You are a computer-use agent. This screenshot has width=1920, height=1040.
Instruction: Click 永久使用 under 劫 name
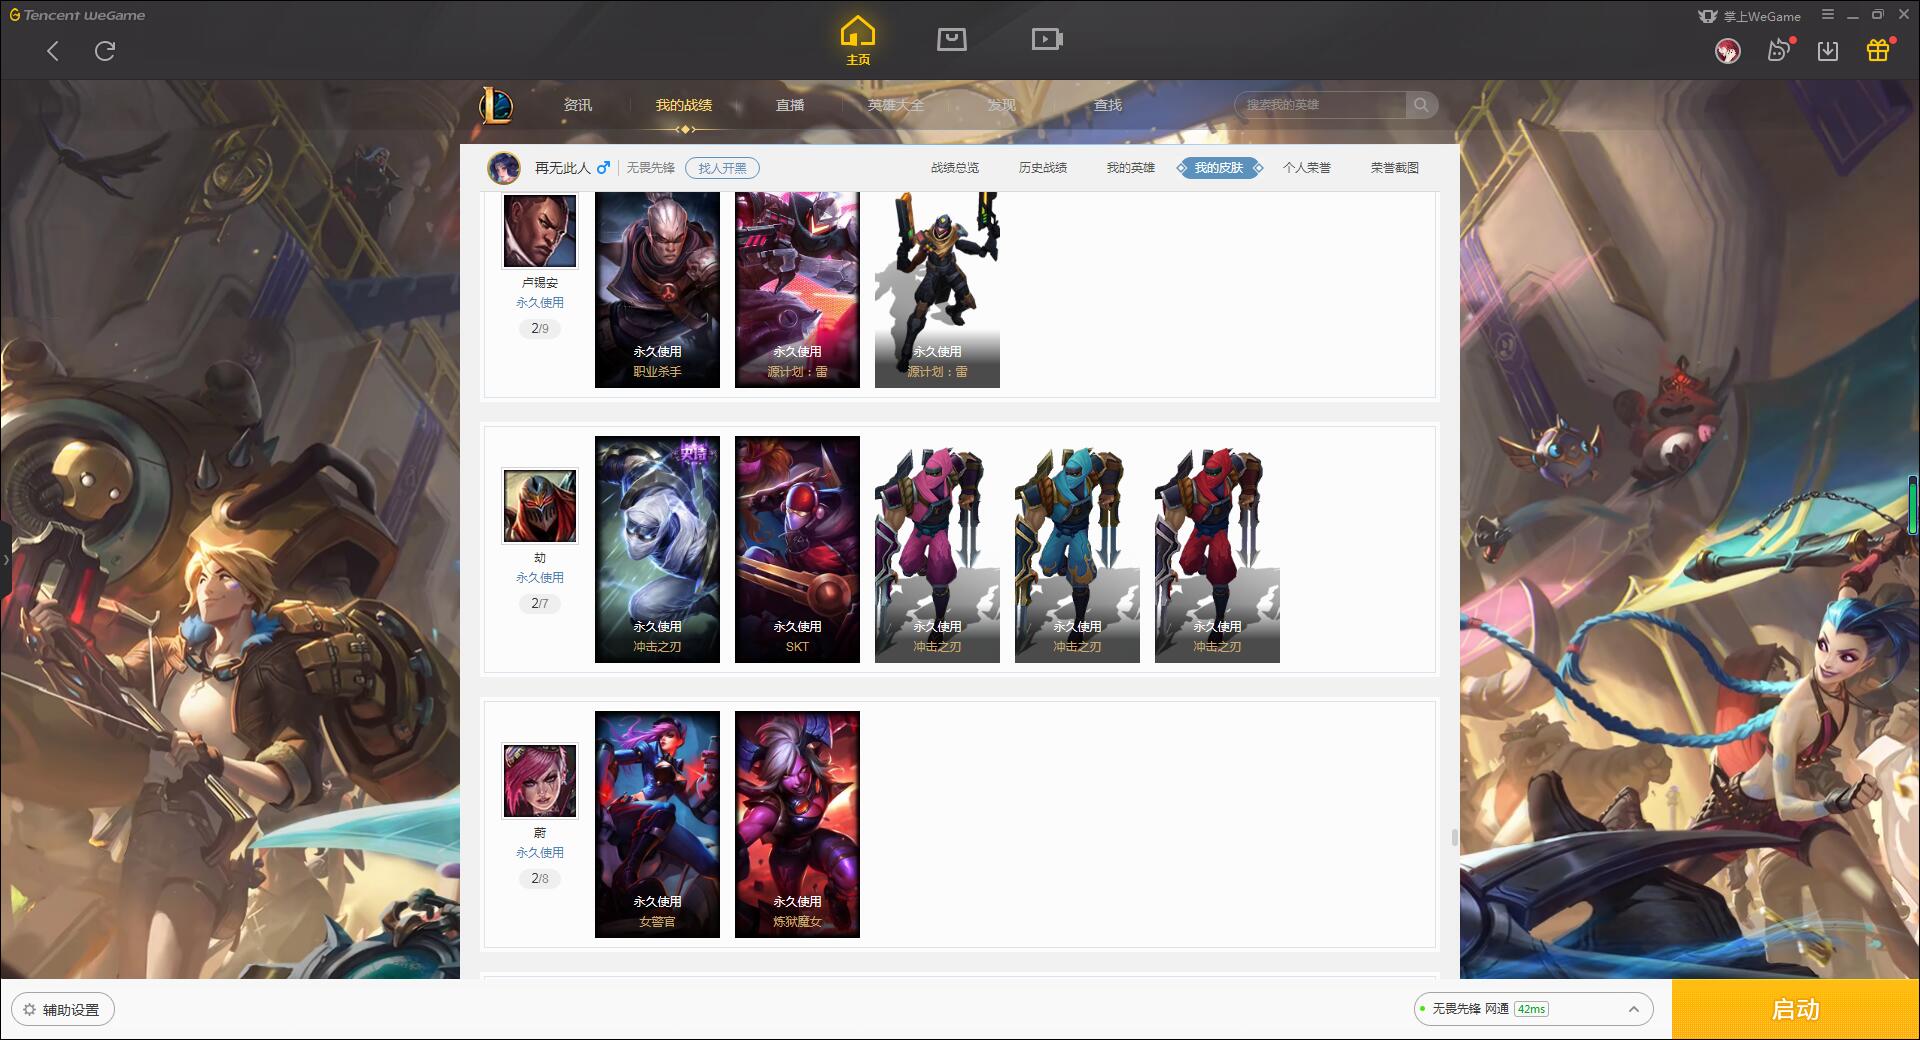pos(540,577)
